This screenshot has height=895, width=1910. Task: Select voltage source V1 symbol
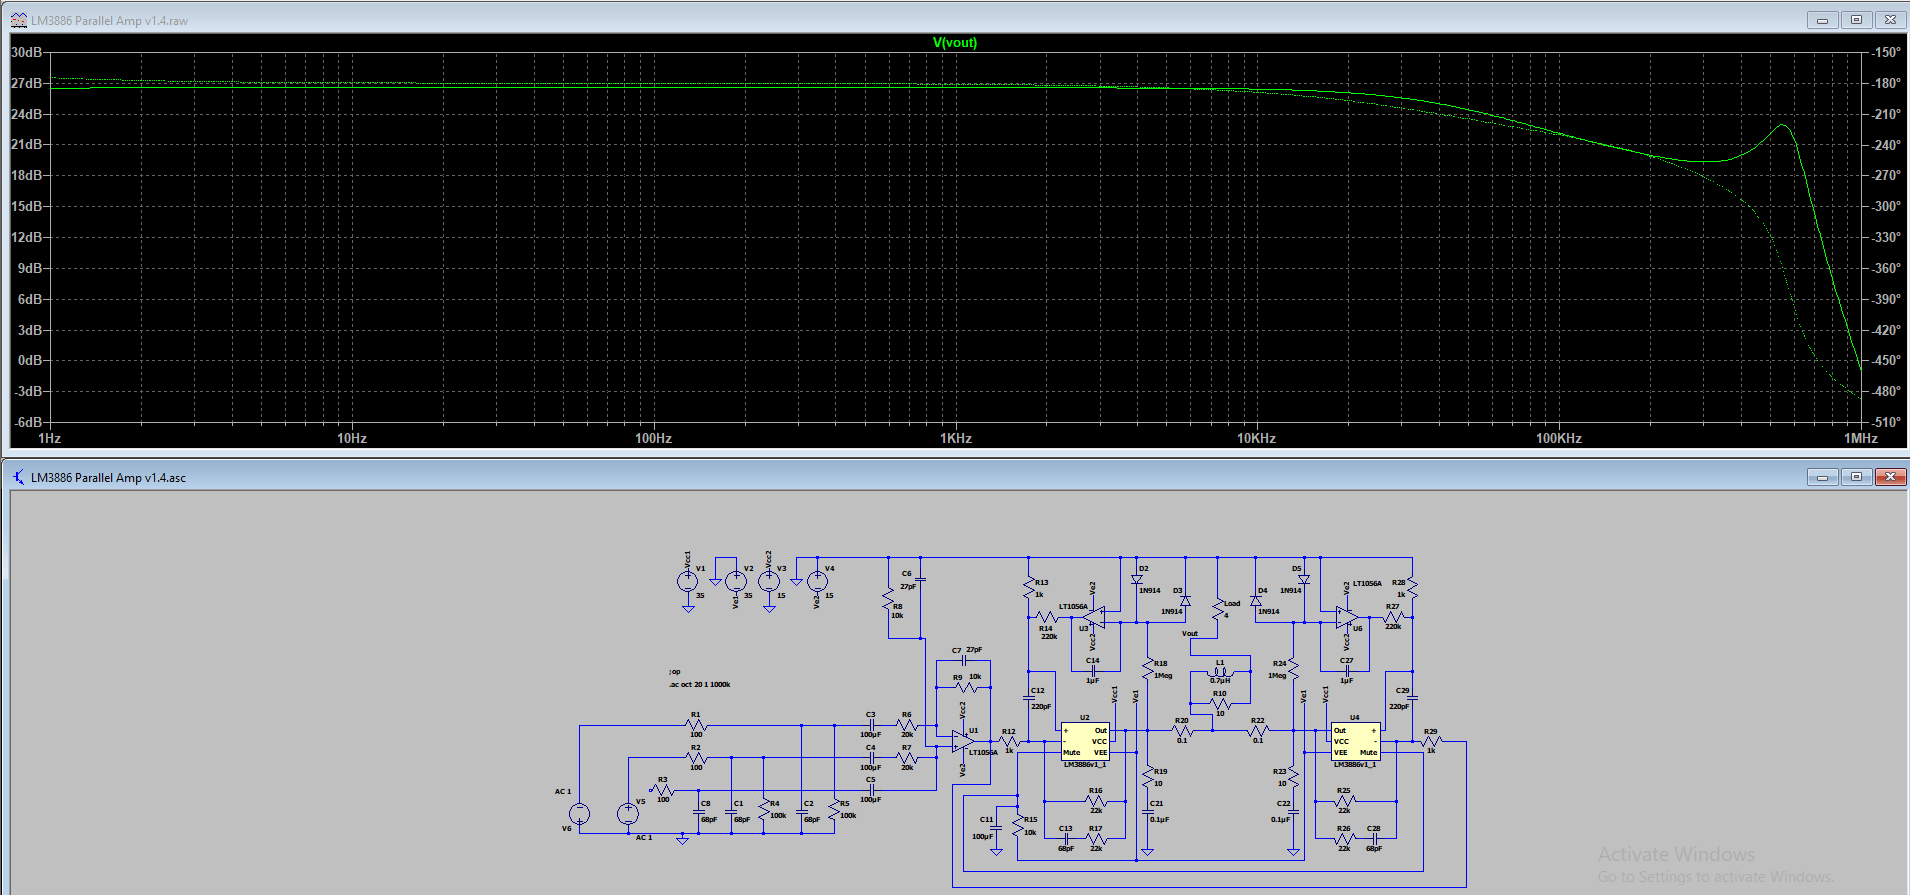[x=688, y=581]
